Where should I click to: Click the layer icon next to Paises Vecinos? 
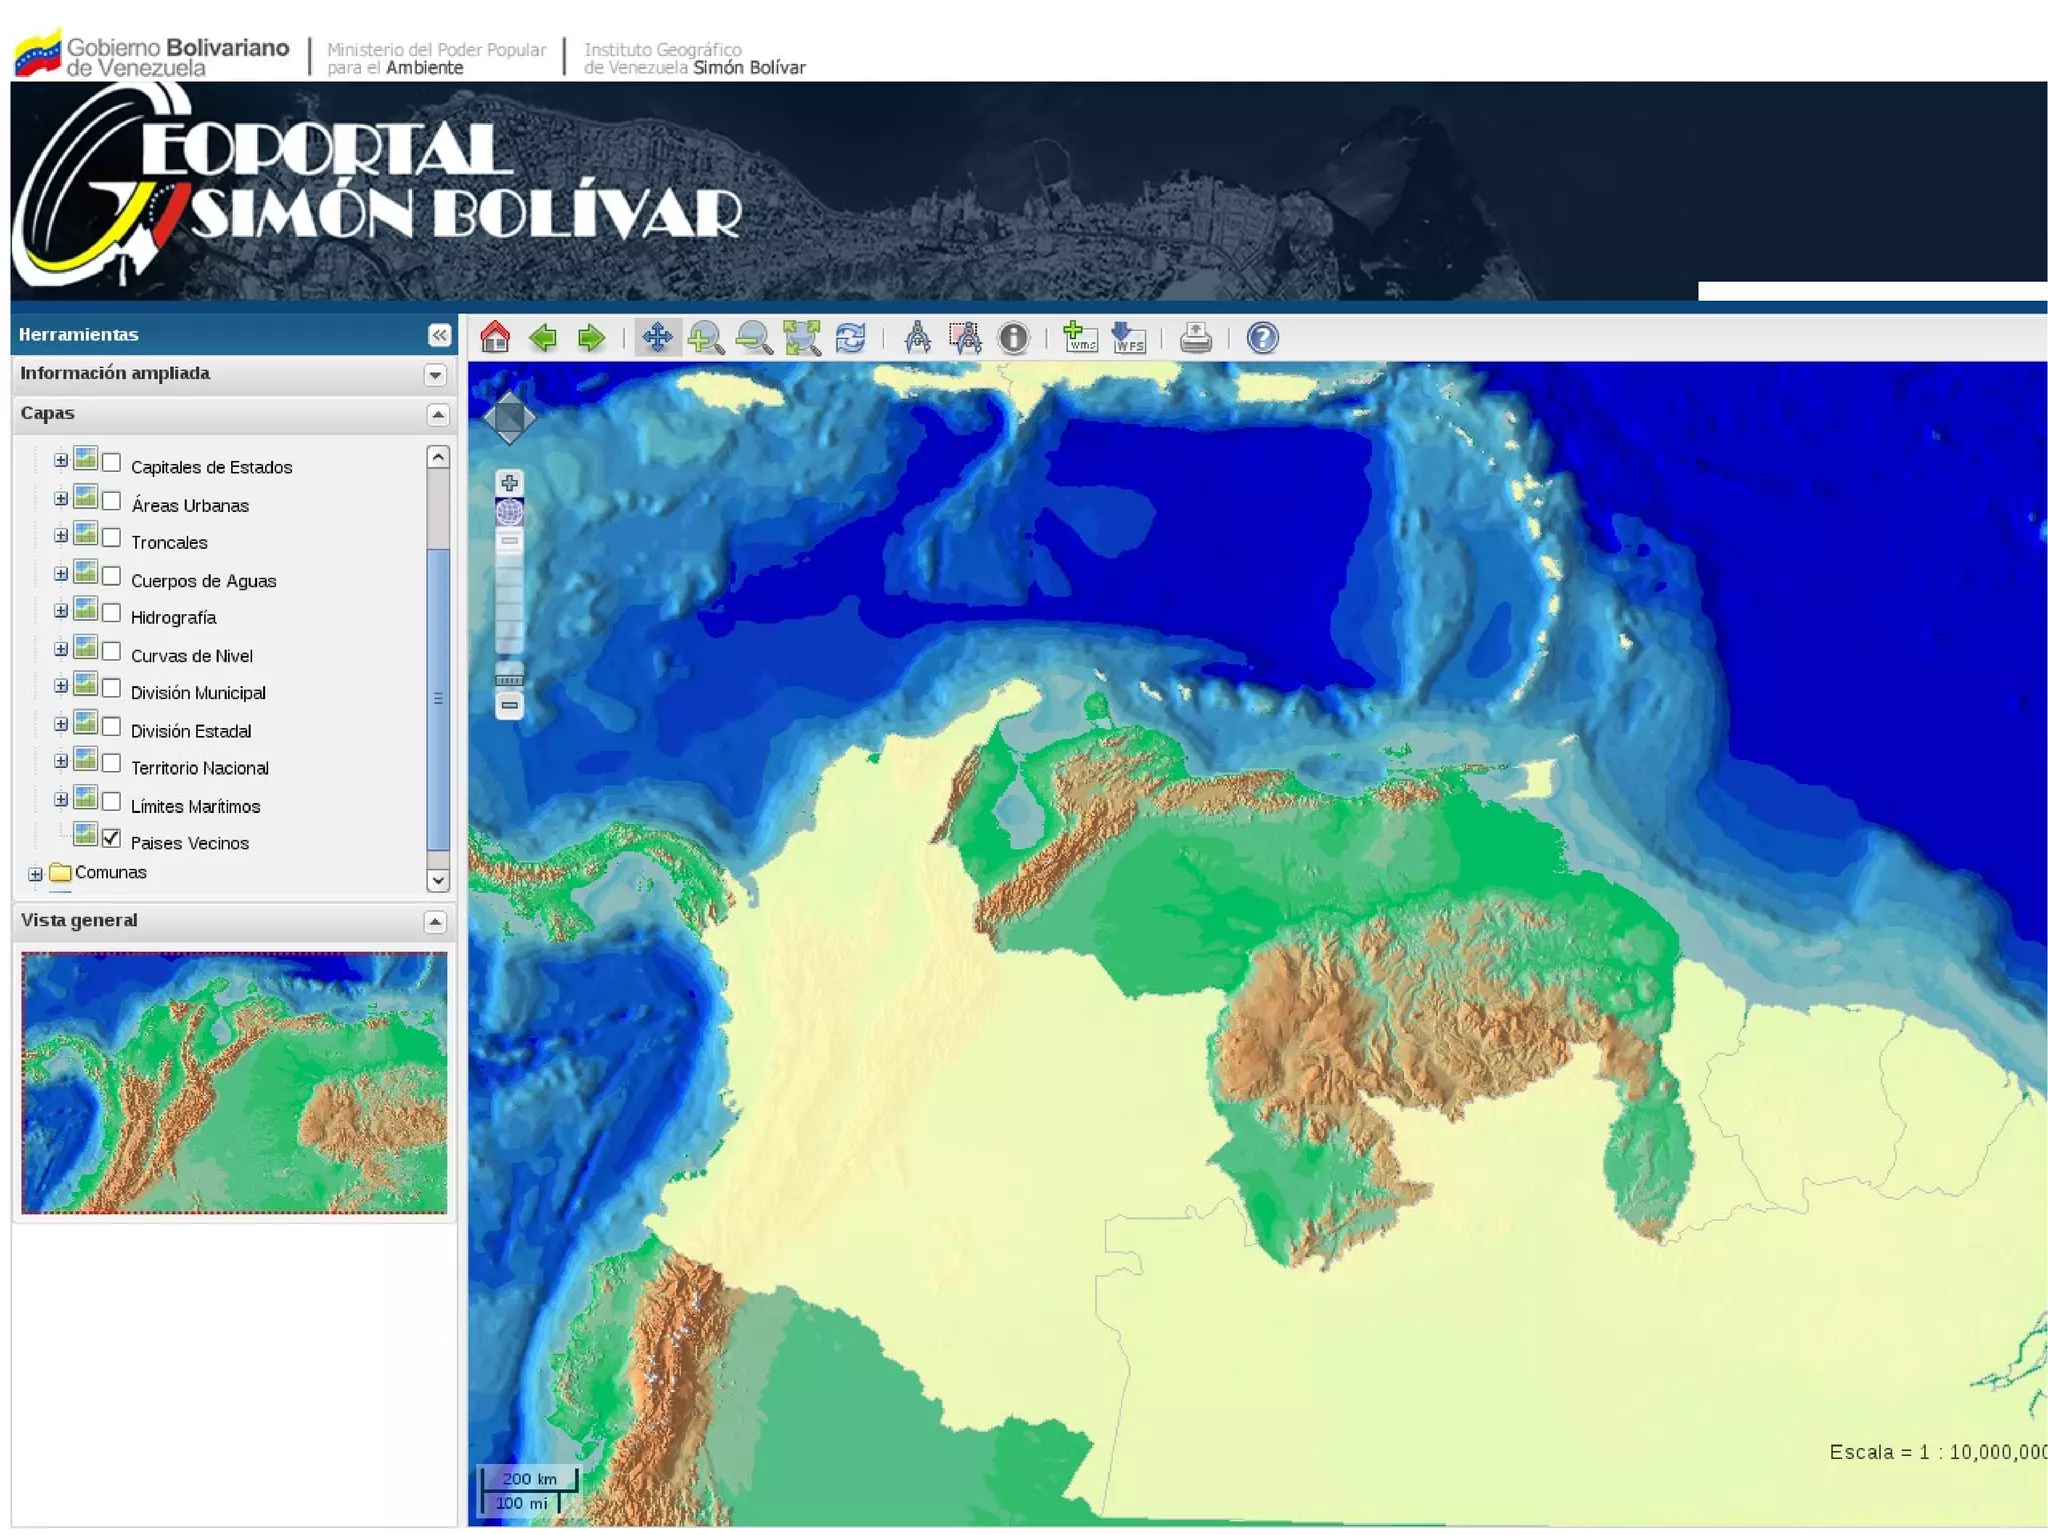[86, 834]
